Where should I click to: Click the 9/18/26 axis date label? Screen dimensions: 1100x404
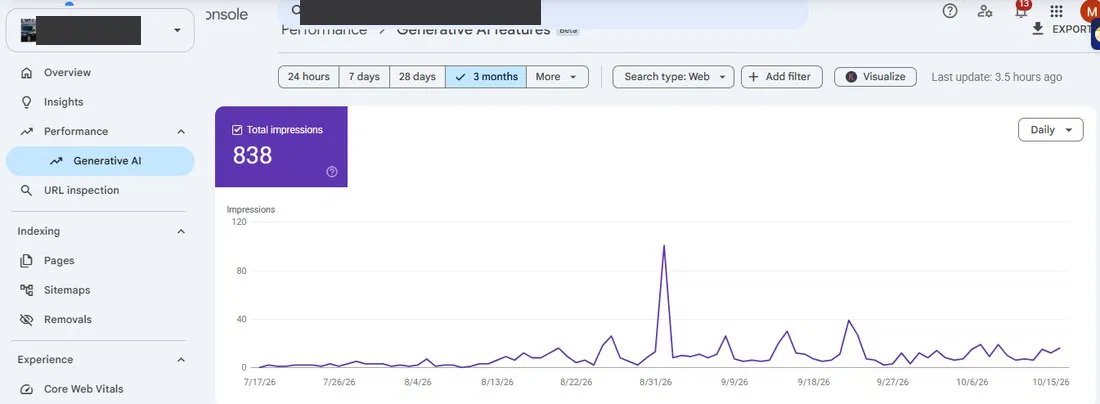814,382
